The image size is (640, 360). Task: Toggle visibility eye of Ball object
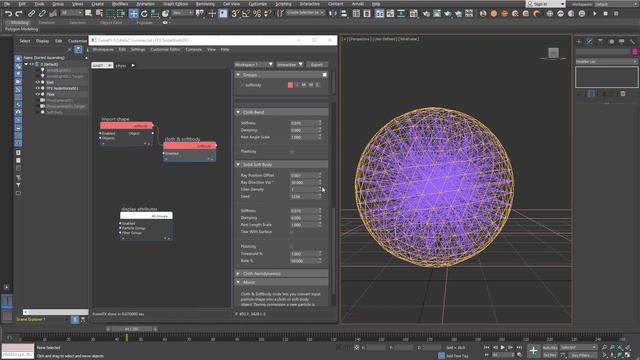(37, 82)
